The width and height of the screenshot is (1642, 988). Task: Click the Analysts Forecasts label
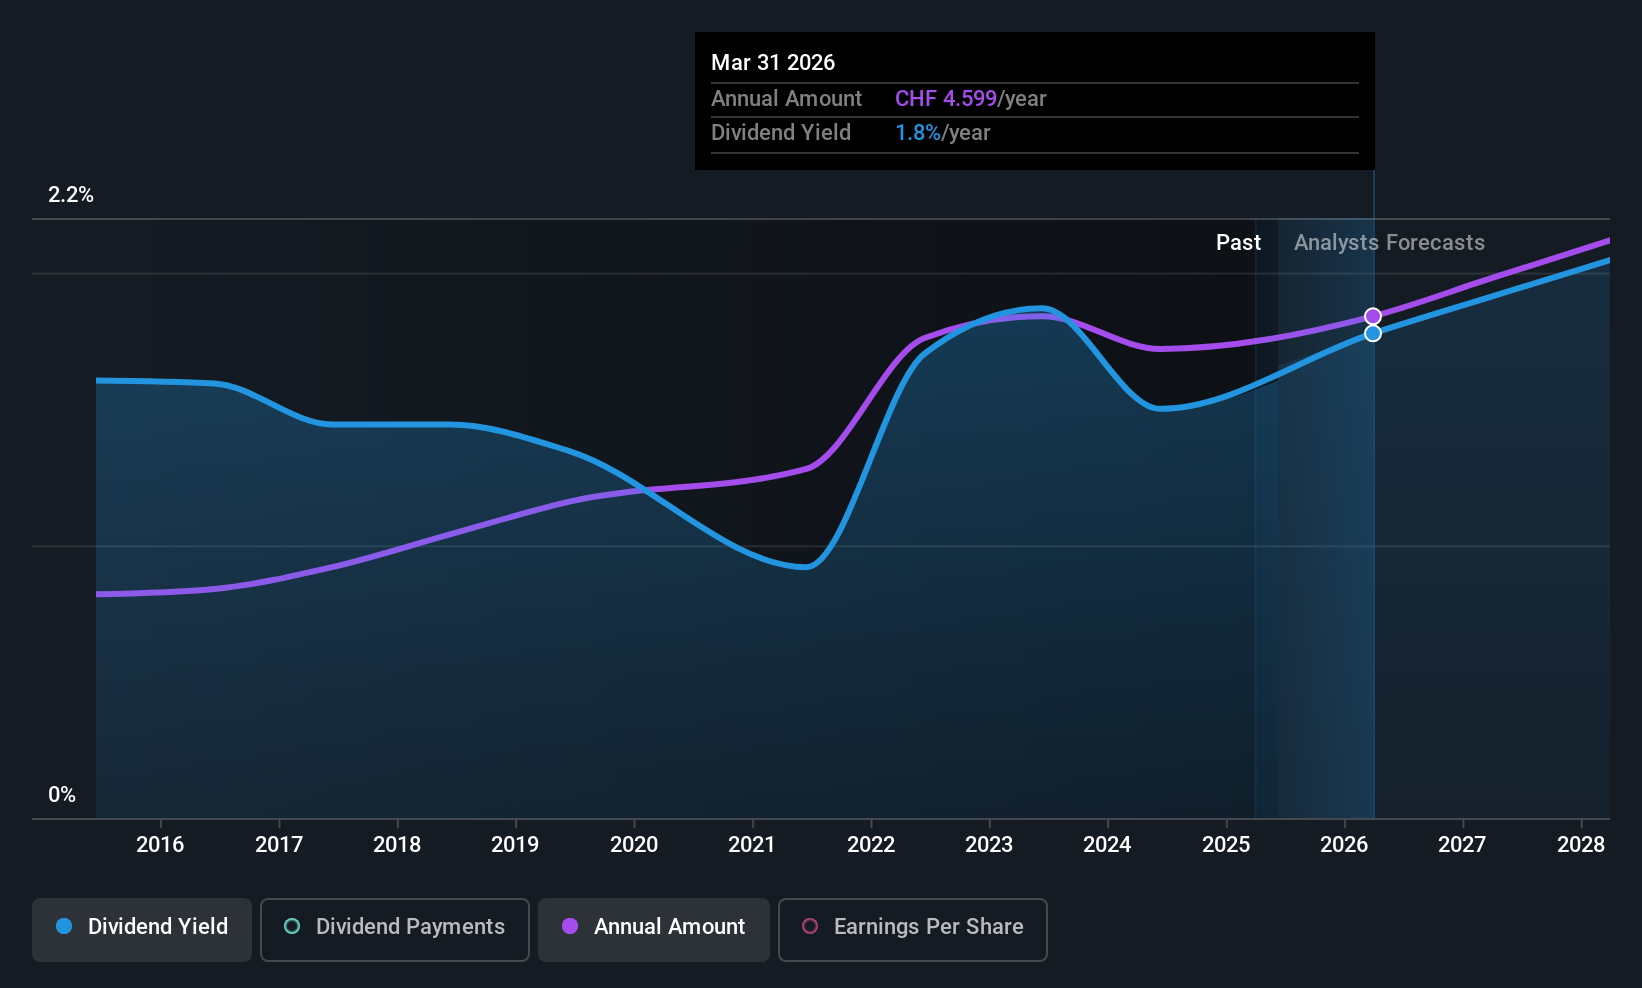tap(1389, 243)
